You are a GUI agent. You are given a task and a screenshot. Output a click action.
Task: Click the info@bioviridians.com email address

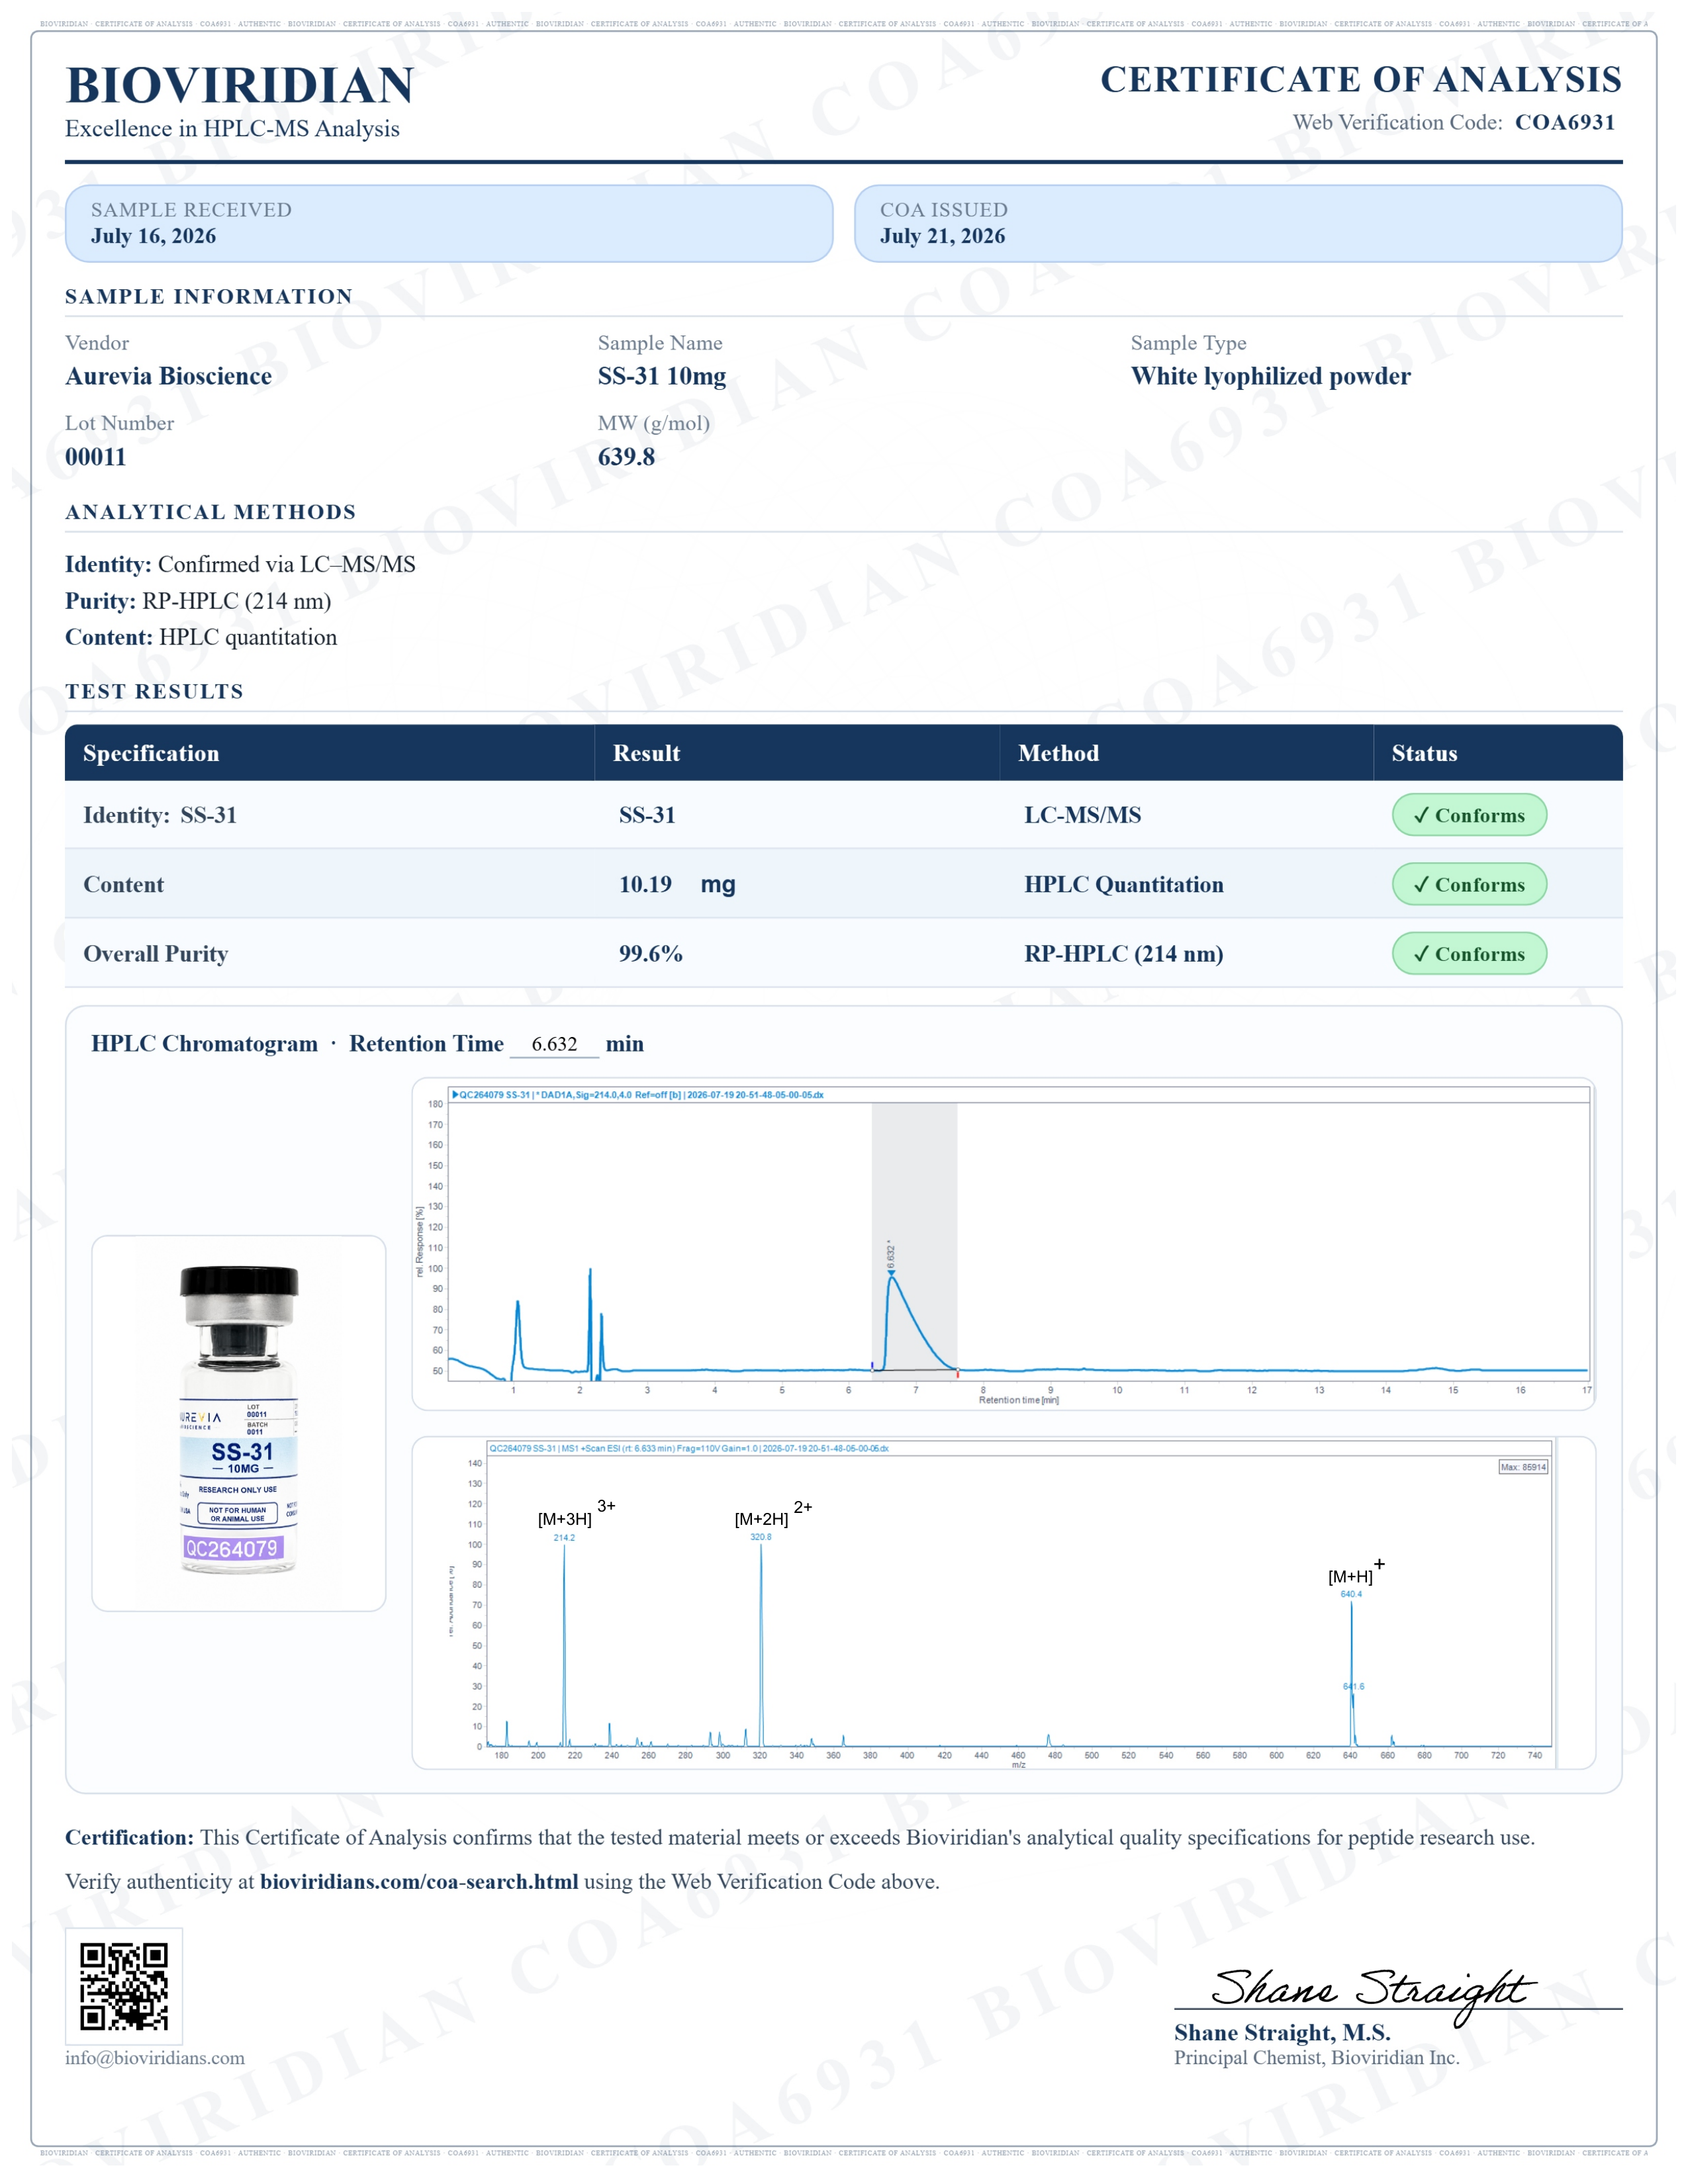pos(155,2058)
